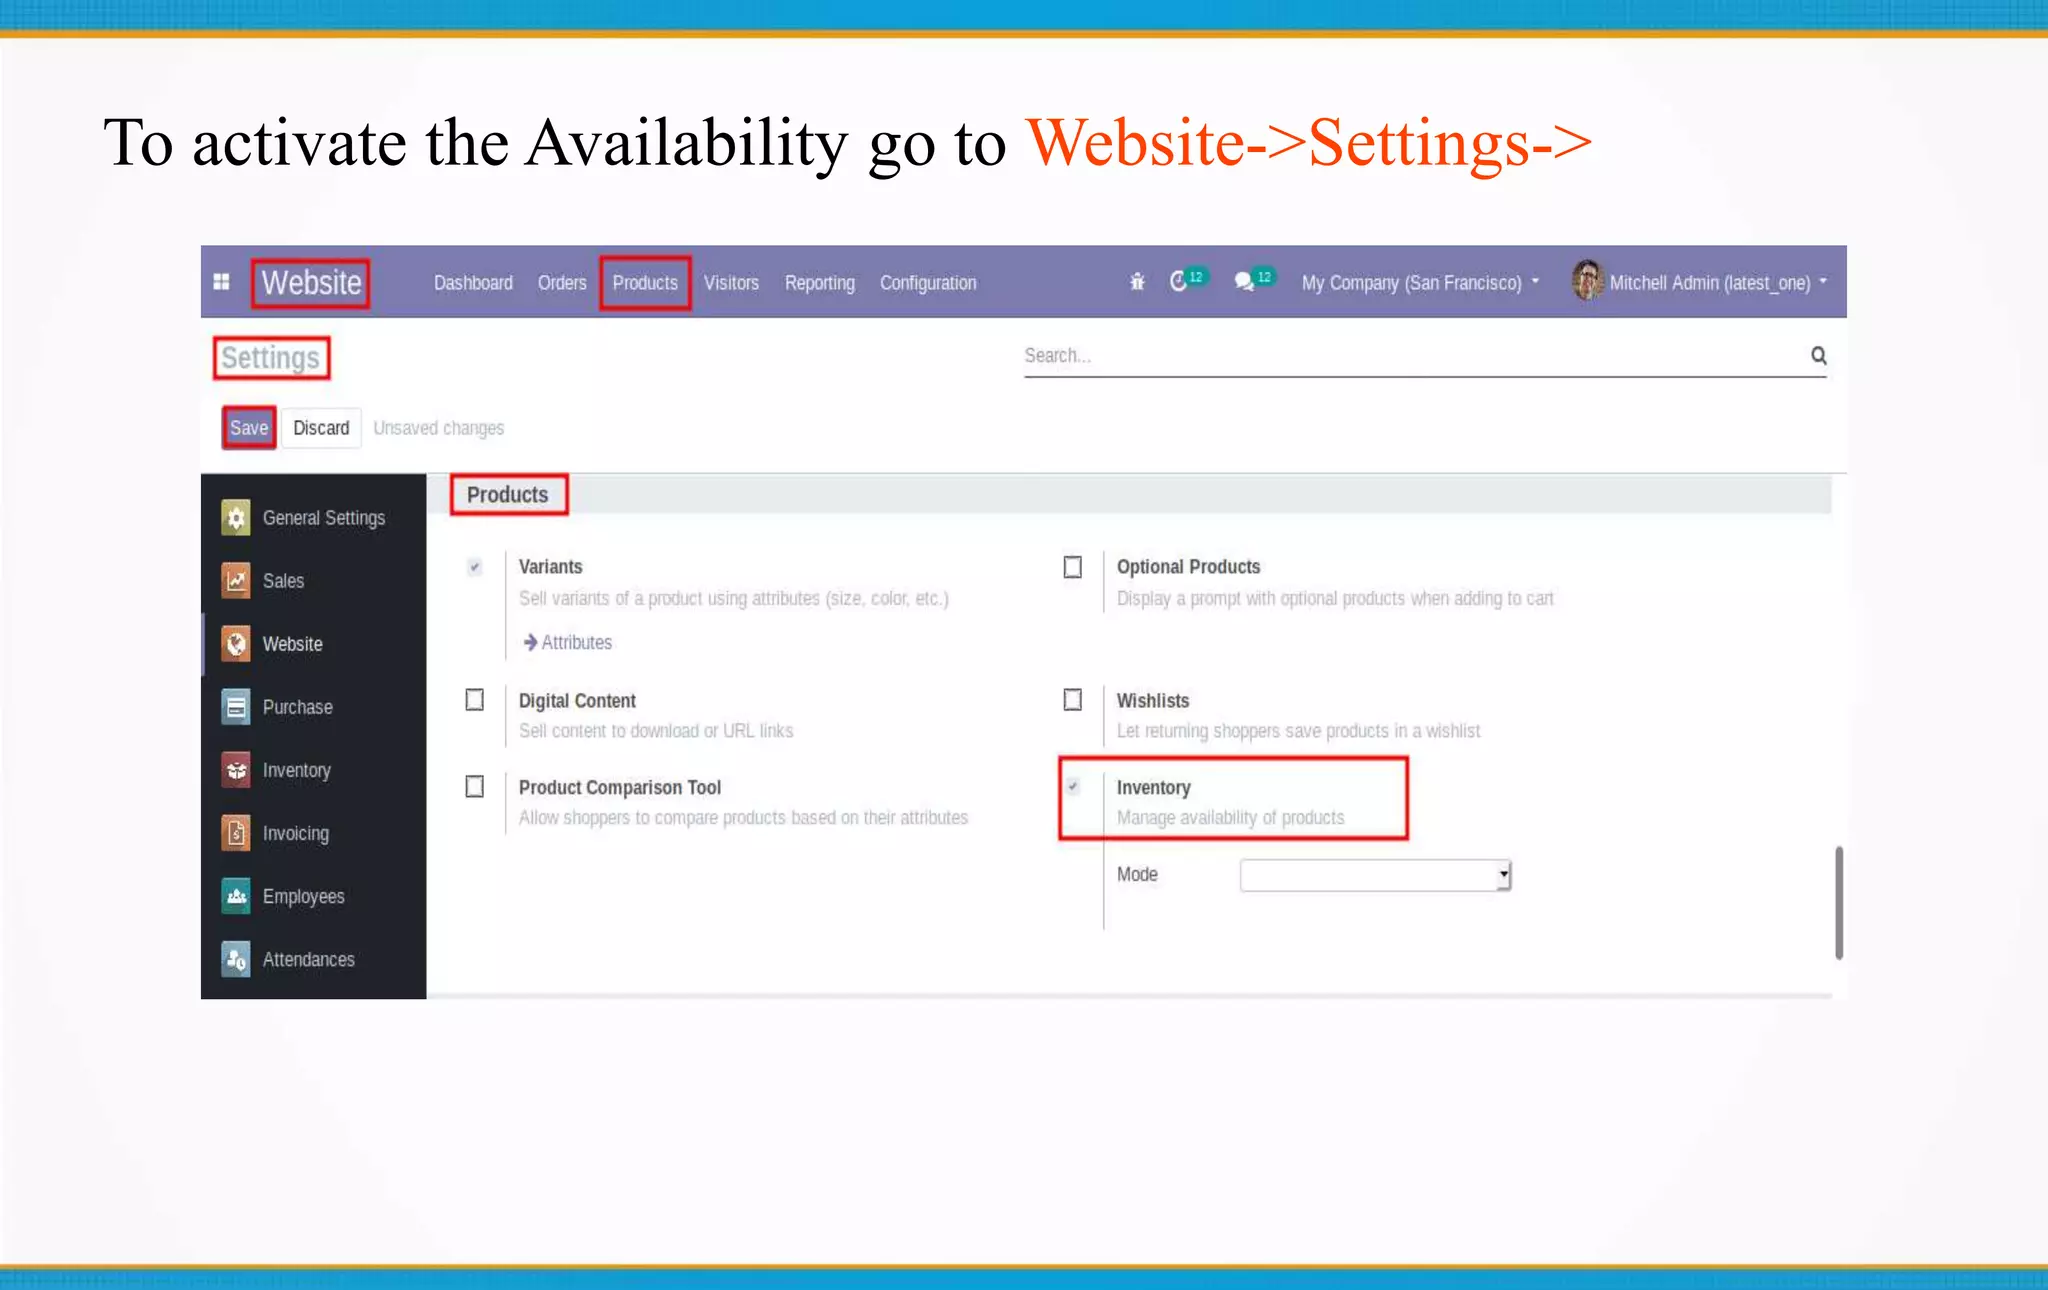Screen dimensions: 2048x1290
Task: Open the Products menu
Action: pos(645,283)
